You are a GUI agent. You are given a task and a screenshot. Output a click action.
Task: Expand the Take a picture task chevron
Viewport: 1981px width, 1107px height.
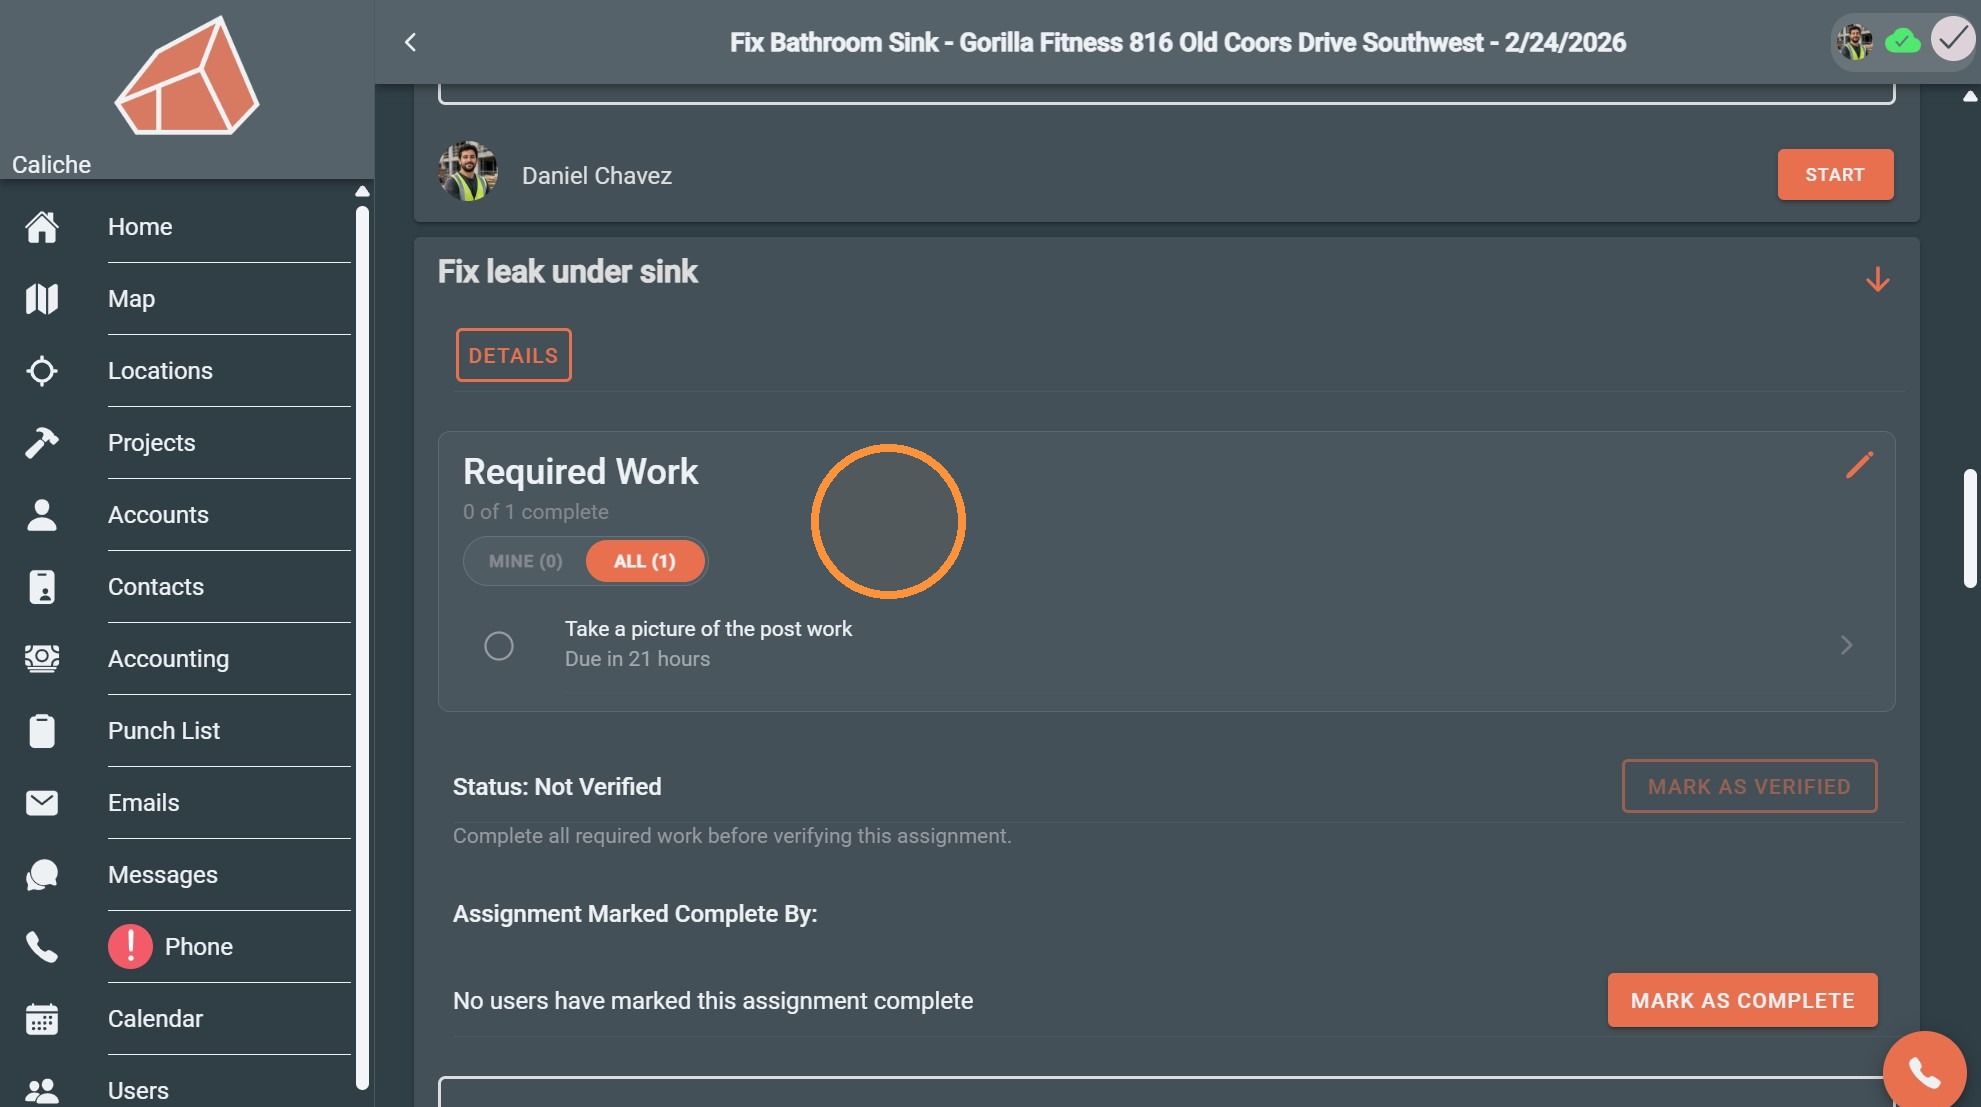tap(1847, 645)
